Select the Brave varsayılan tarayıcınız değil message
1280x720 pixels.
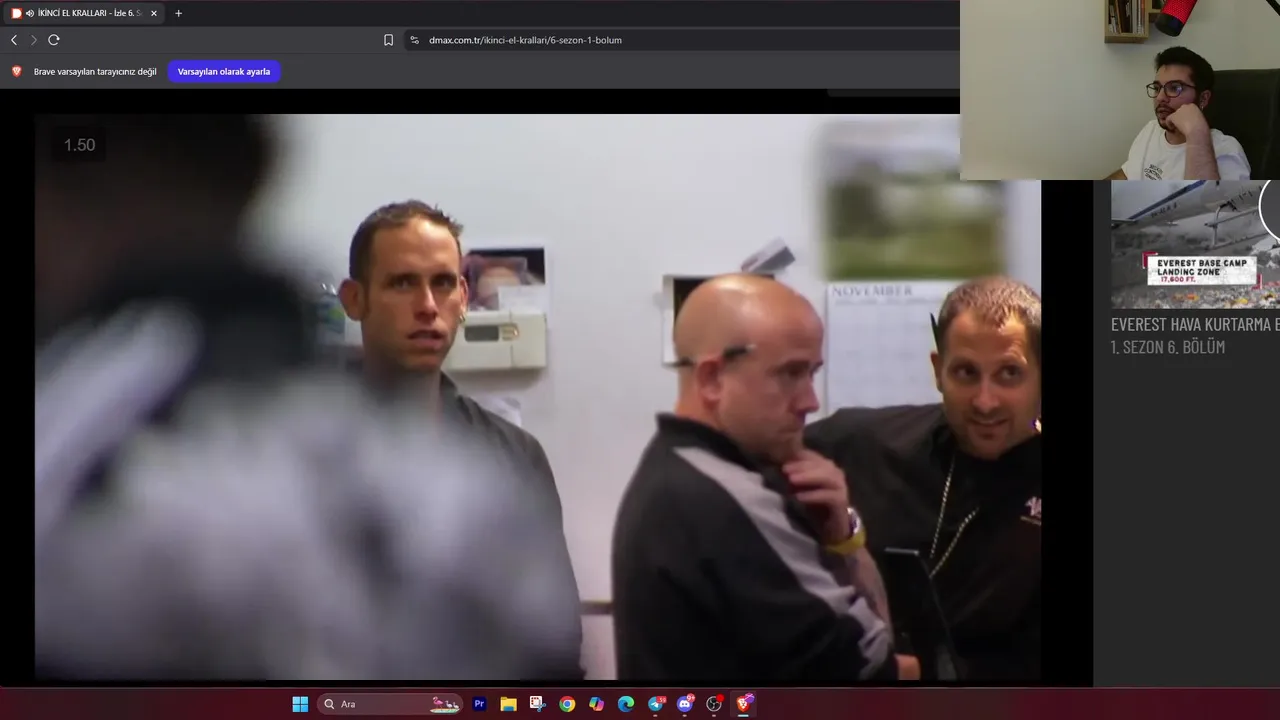95,71
